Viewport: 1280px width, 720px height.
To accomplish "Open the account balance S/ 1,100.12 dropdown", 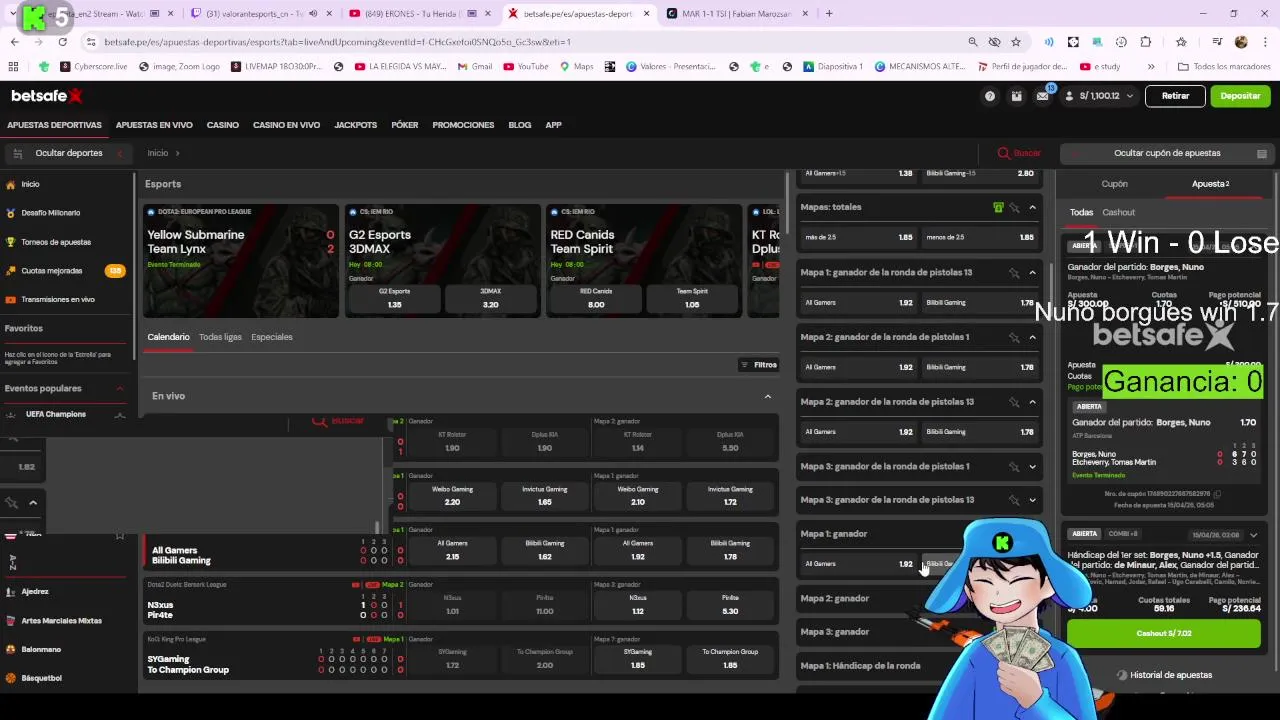I will (x=1100, y=96).
